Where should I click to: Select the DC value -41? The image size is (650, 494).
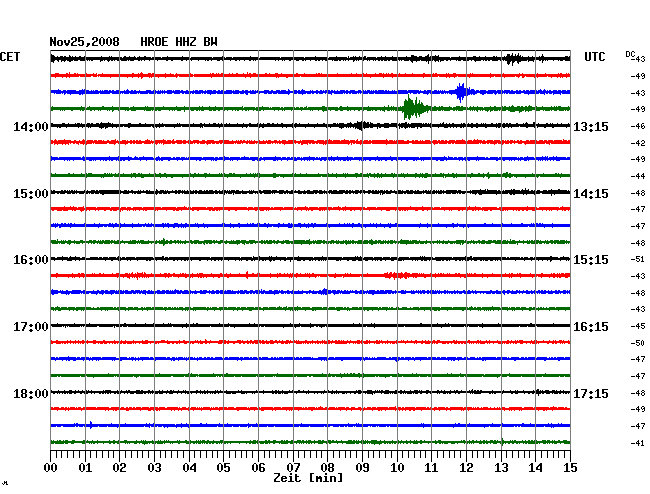tap(638, 443)
